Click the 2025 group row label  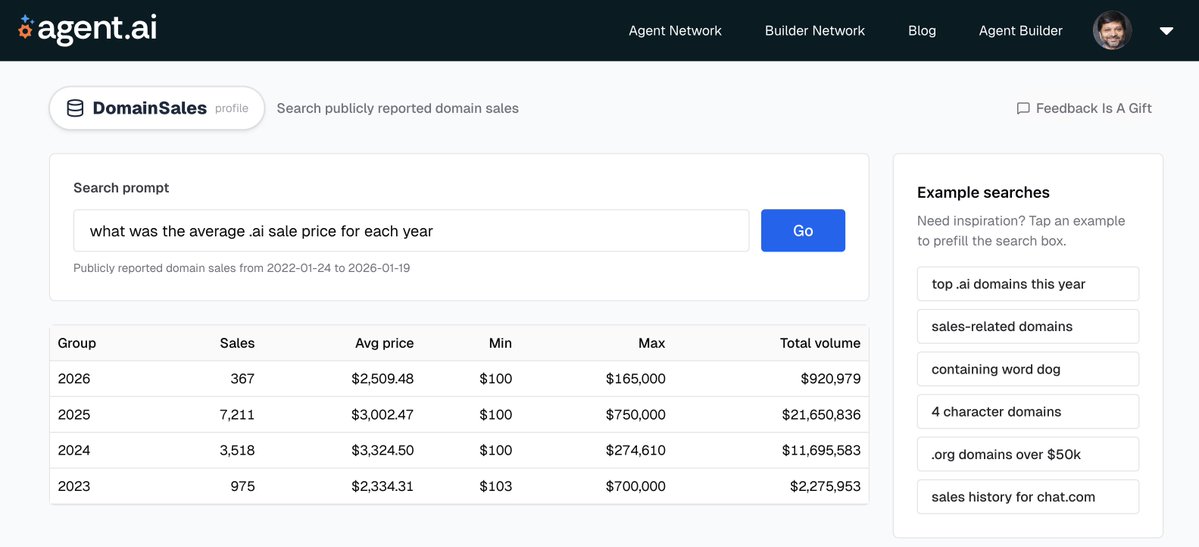[74, 415]
